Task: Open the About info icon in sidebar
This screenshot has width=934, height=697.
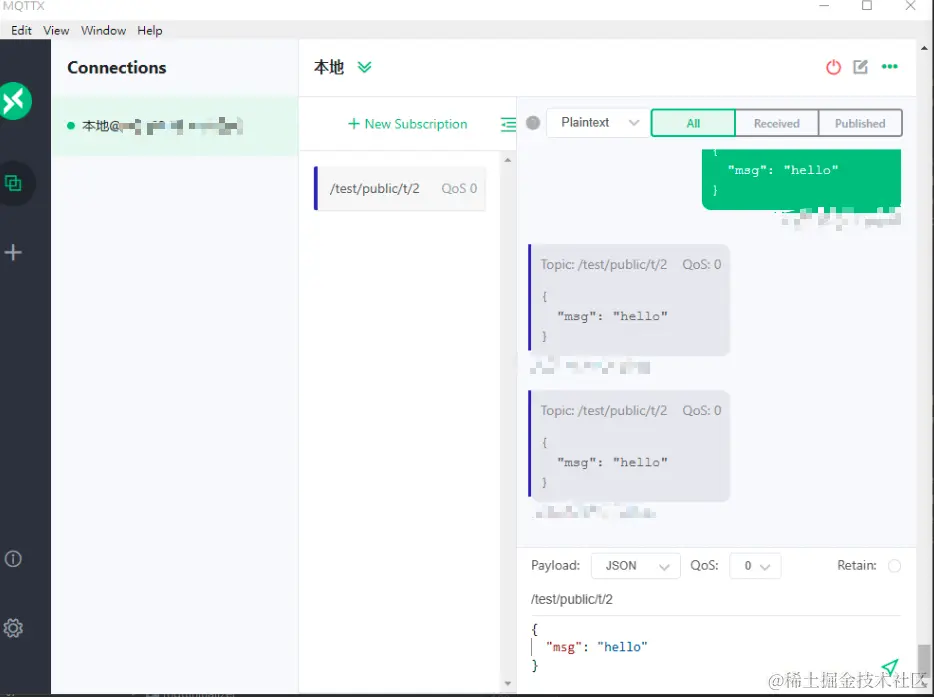Action: click(x=13, y=558)
